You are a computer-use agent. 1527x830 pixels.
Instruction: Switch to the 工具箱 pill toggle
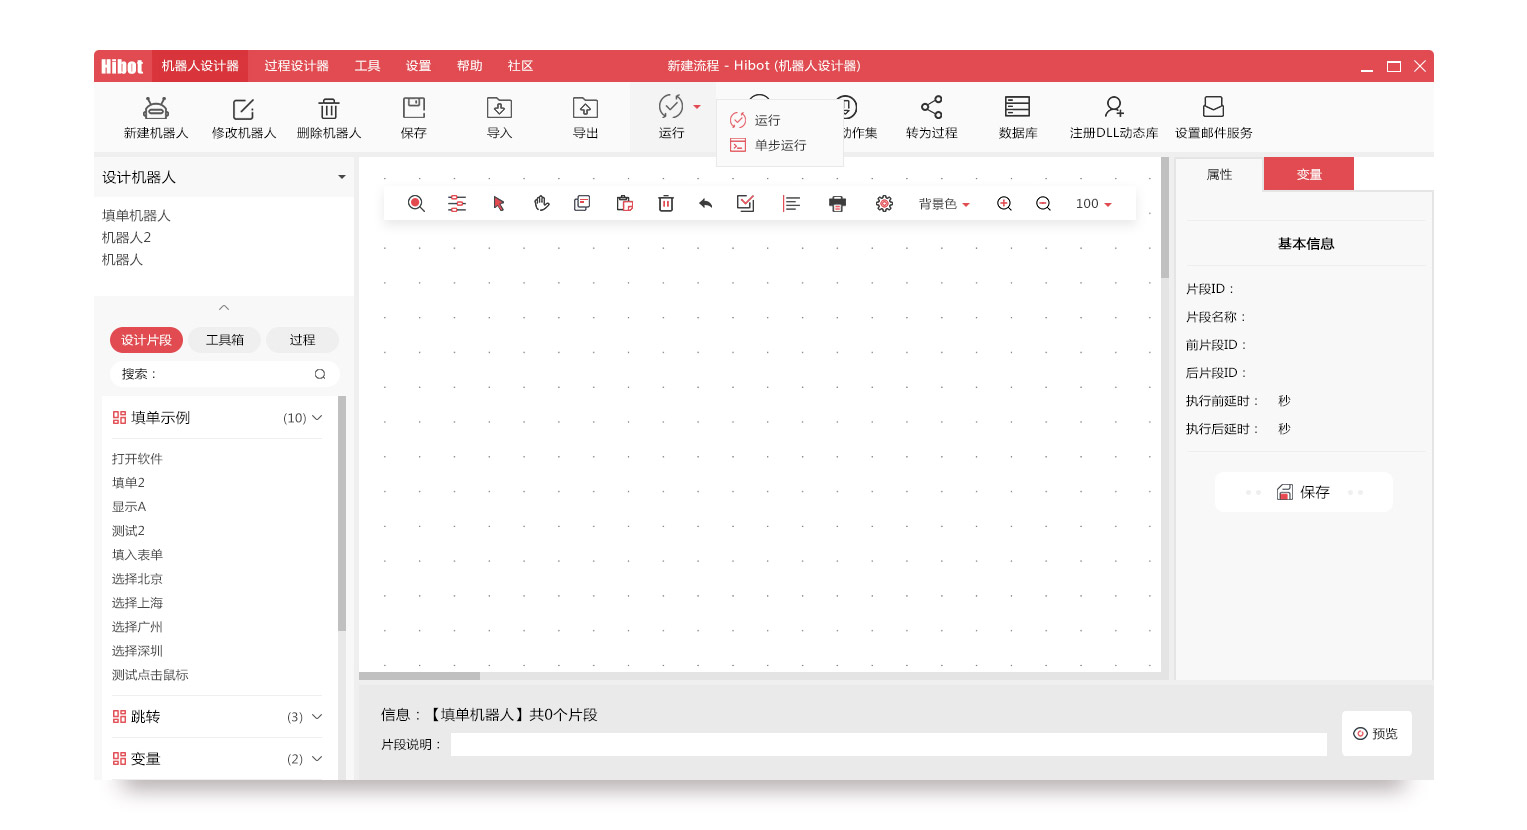225,340
